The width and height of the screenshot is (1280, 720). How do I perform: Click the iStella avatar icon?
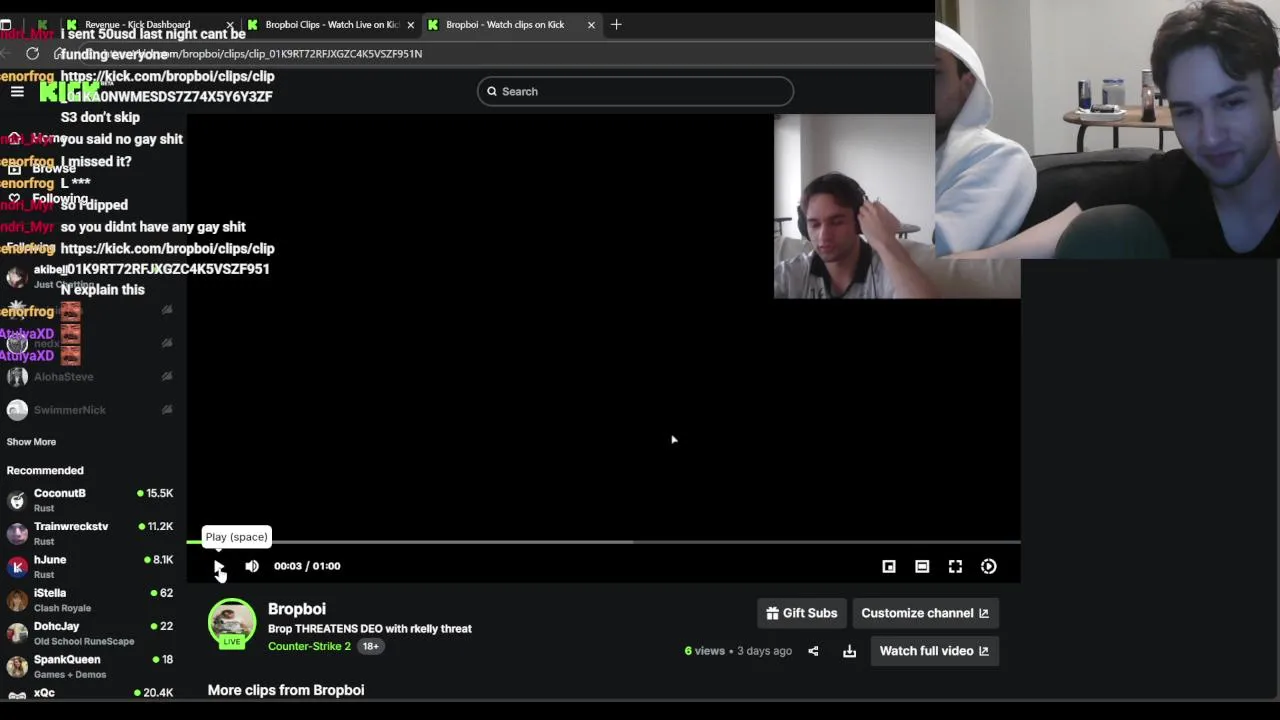17,600
